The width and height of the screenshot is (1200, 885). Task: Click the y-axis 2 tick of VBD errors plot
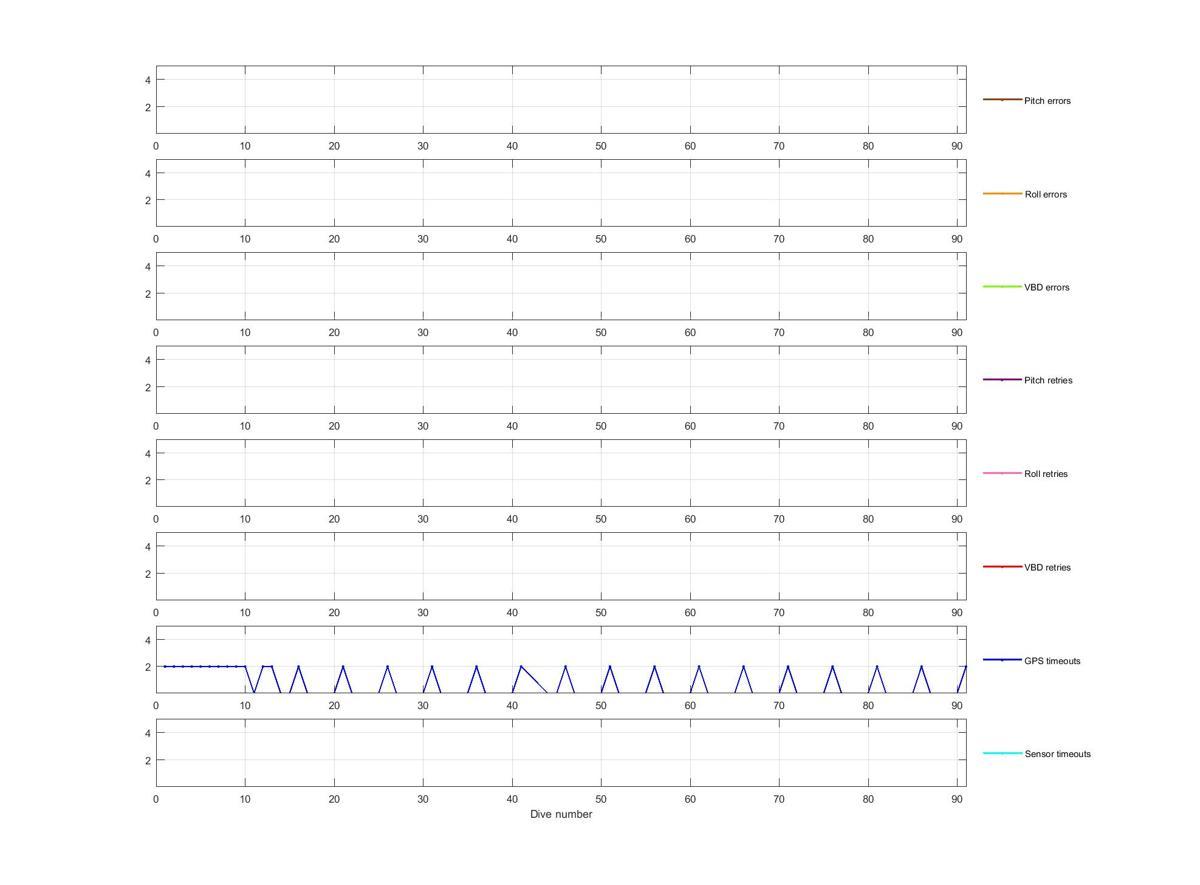(x=147, y=294)
